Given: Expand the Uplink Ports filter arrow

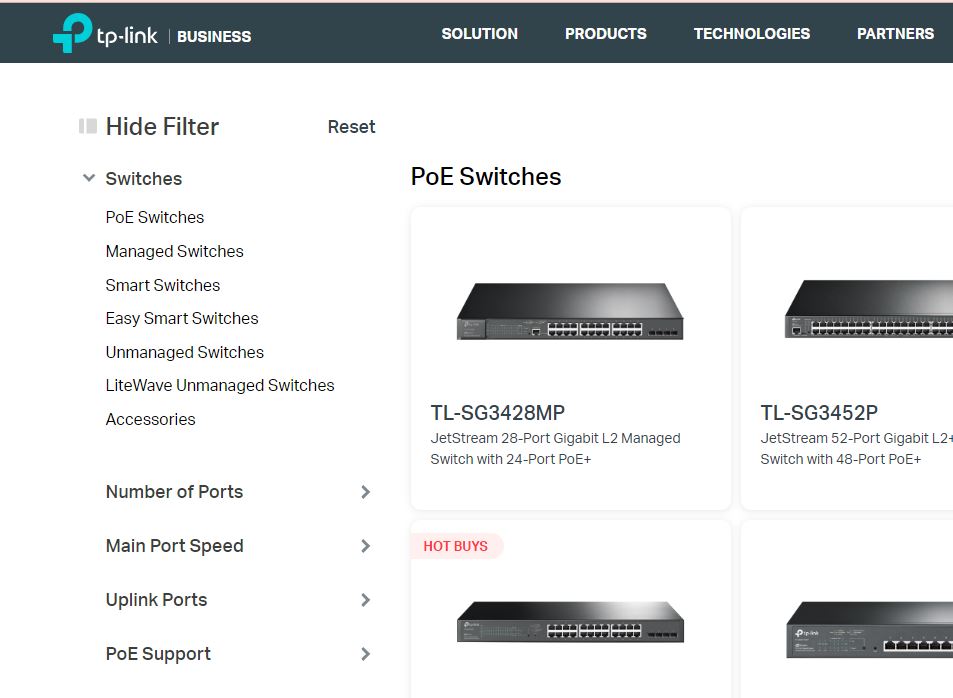Looking at the screenshot, I should (365, 600).
